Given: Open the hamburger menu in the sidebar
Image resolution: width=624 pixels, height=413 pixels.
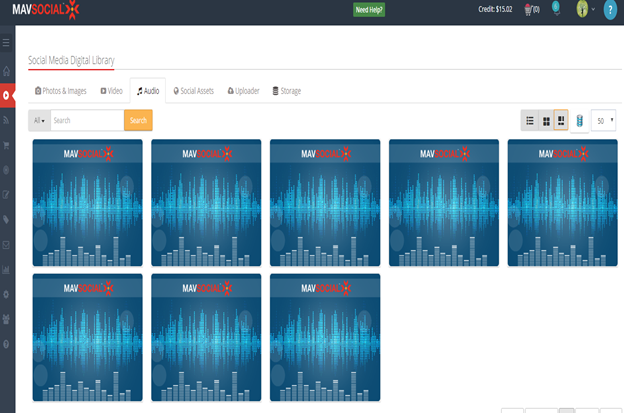Looking at the screenshot, I should tap(6, 43).
